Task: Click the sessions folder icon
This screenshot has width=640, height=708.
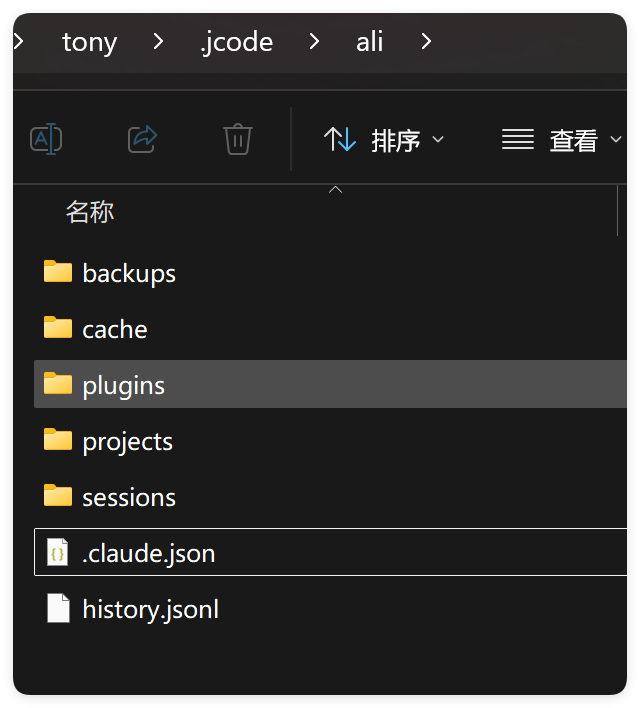Action: [58, 497]
